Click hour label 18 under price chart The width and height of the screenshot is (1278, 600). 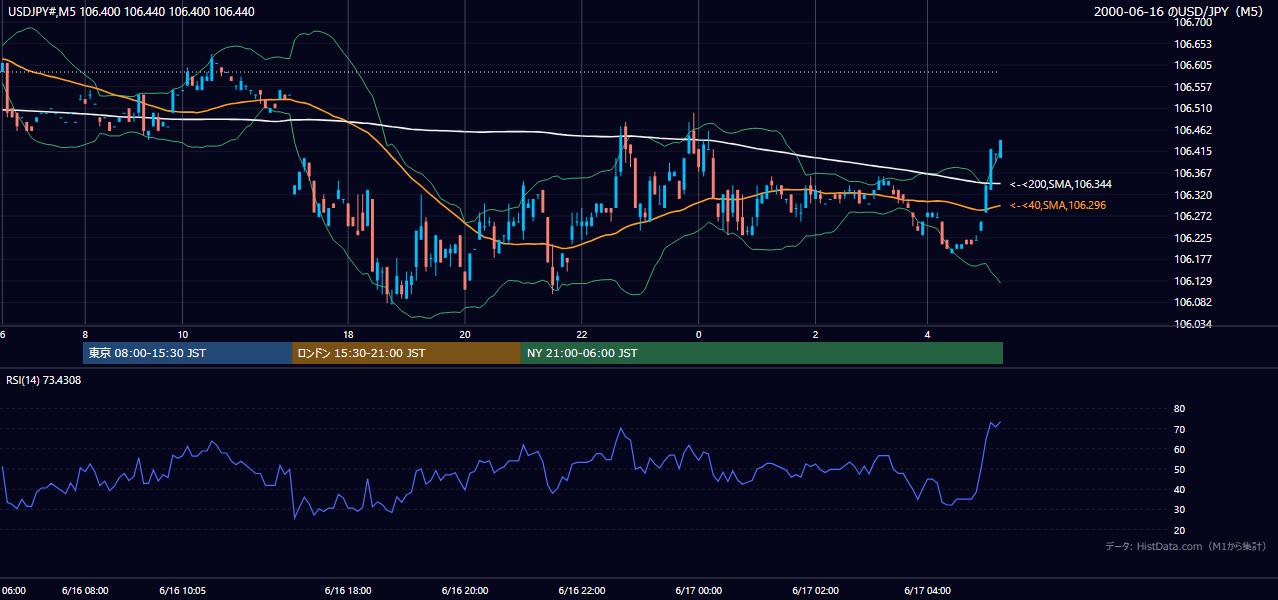pos(348,334)
